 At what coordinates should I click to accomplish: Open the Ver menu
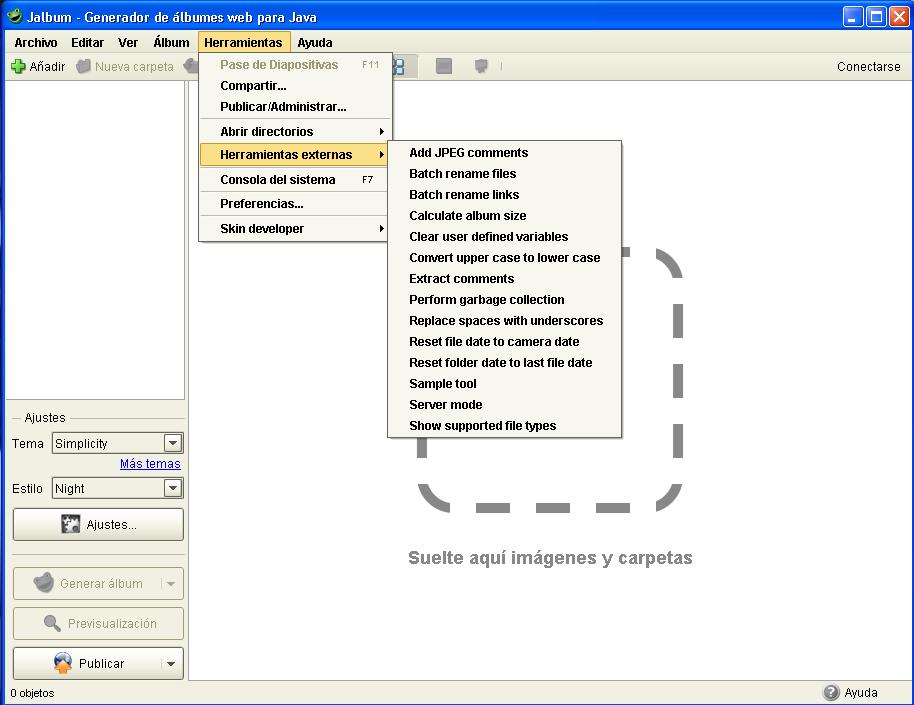click(128, 43)
